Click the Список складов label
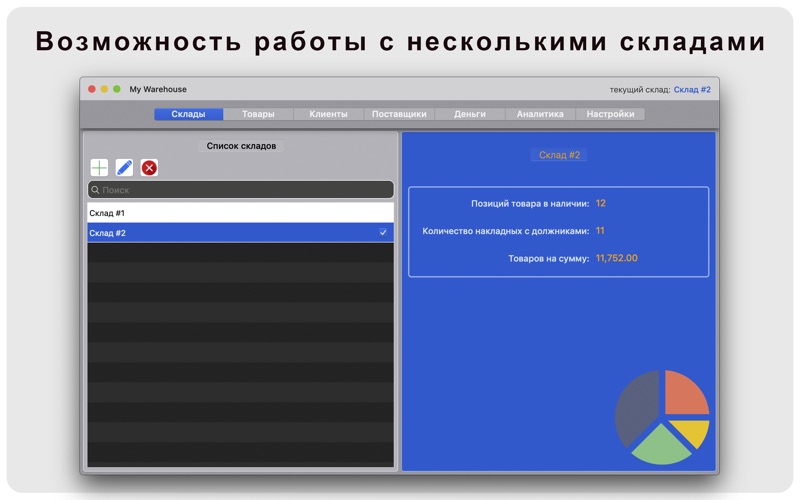The width and height of the screenshot is (800, 500). click(x=241, y=146)
